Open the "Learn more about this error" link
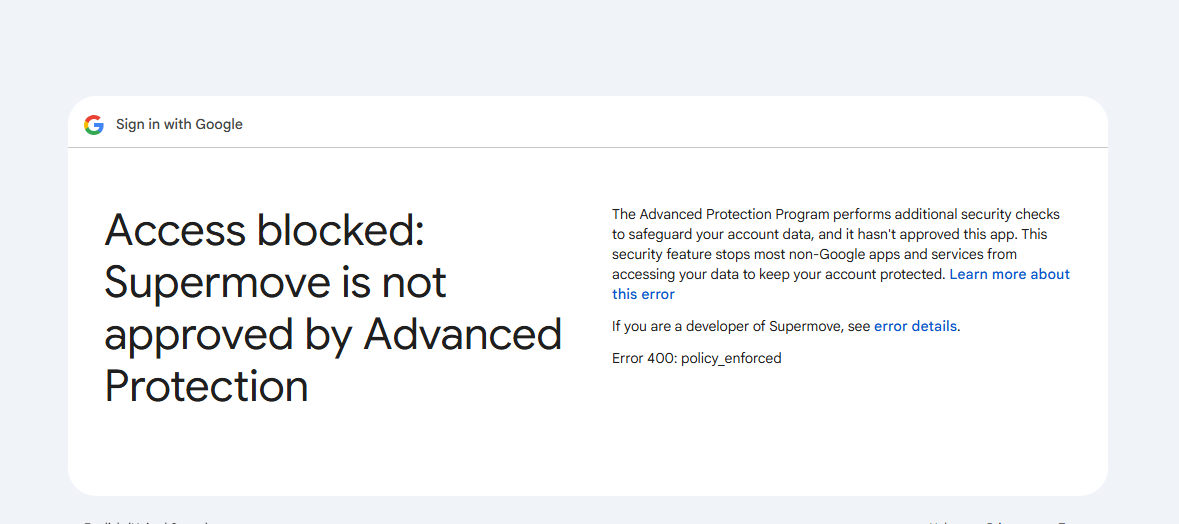The width and height of the screenshot is (1179, 524). (1009, 275)
